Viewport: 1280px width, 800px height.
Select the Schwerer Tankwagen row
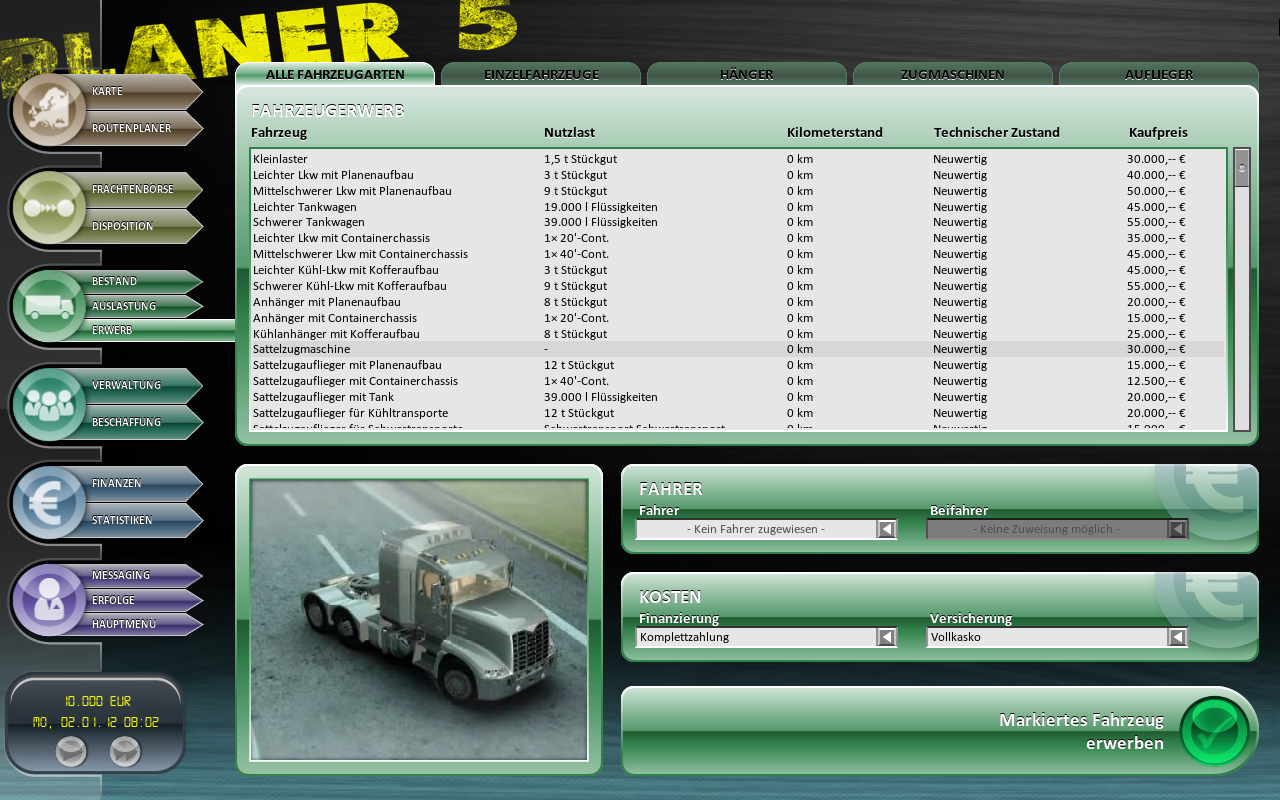[738, 222]
